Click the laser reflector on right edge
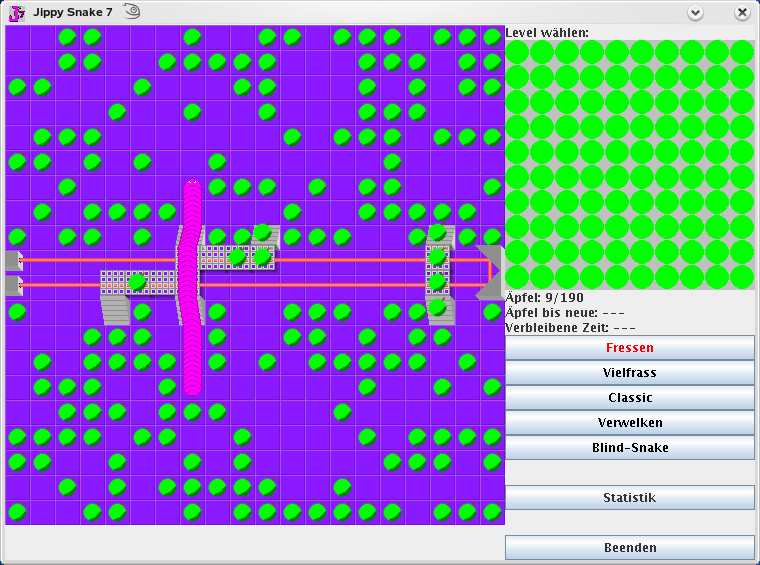Screen dimensions: 760x565 click(490, 272)
